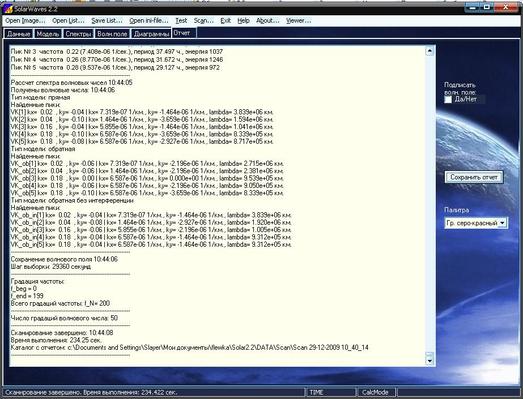Click the VK_ob[5] peak line

pos(147,193)
